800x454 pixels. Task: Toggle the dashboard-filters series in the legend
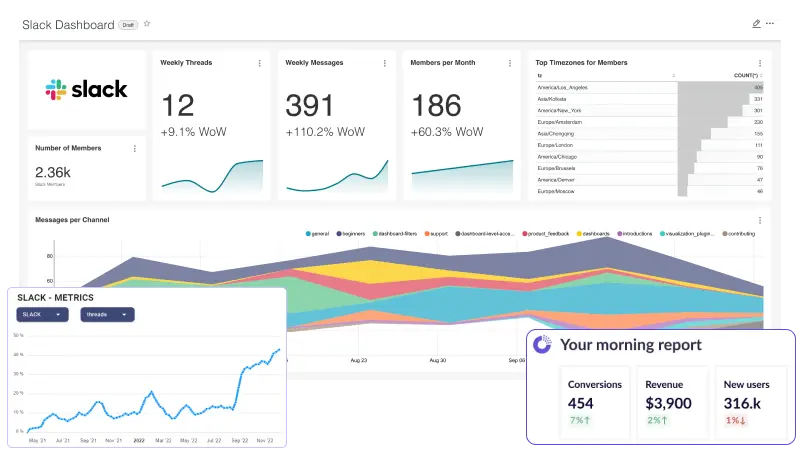395,234
